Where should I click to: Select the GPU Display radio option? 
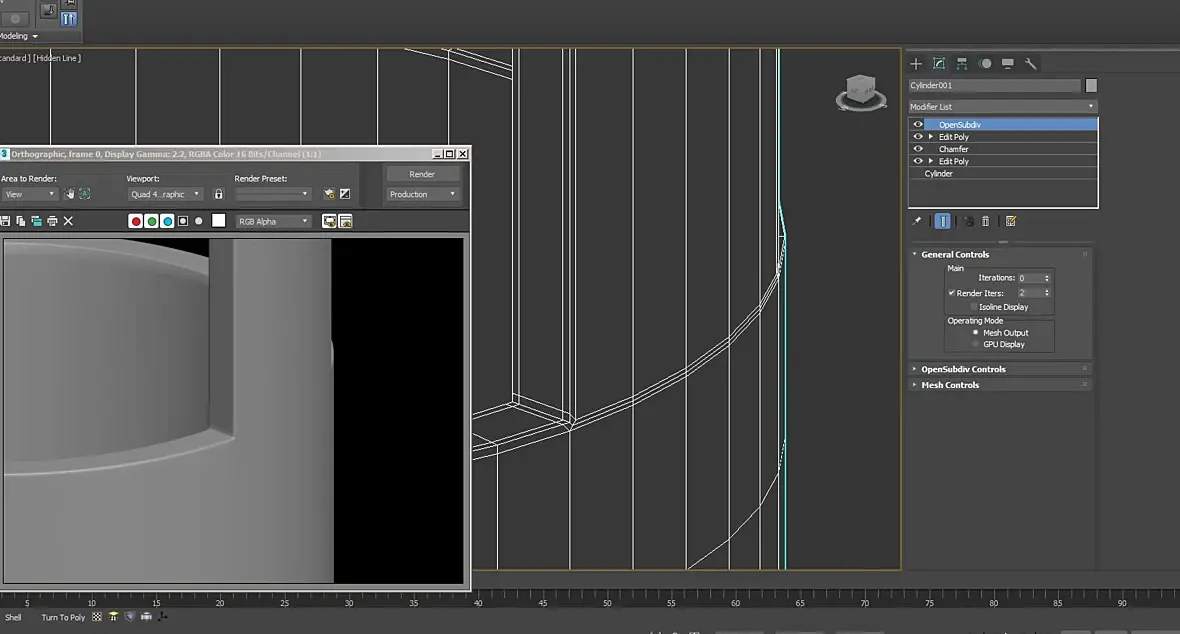pos(975,345)
